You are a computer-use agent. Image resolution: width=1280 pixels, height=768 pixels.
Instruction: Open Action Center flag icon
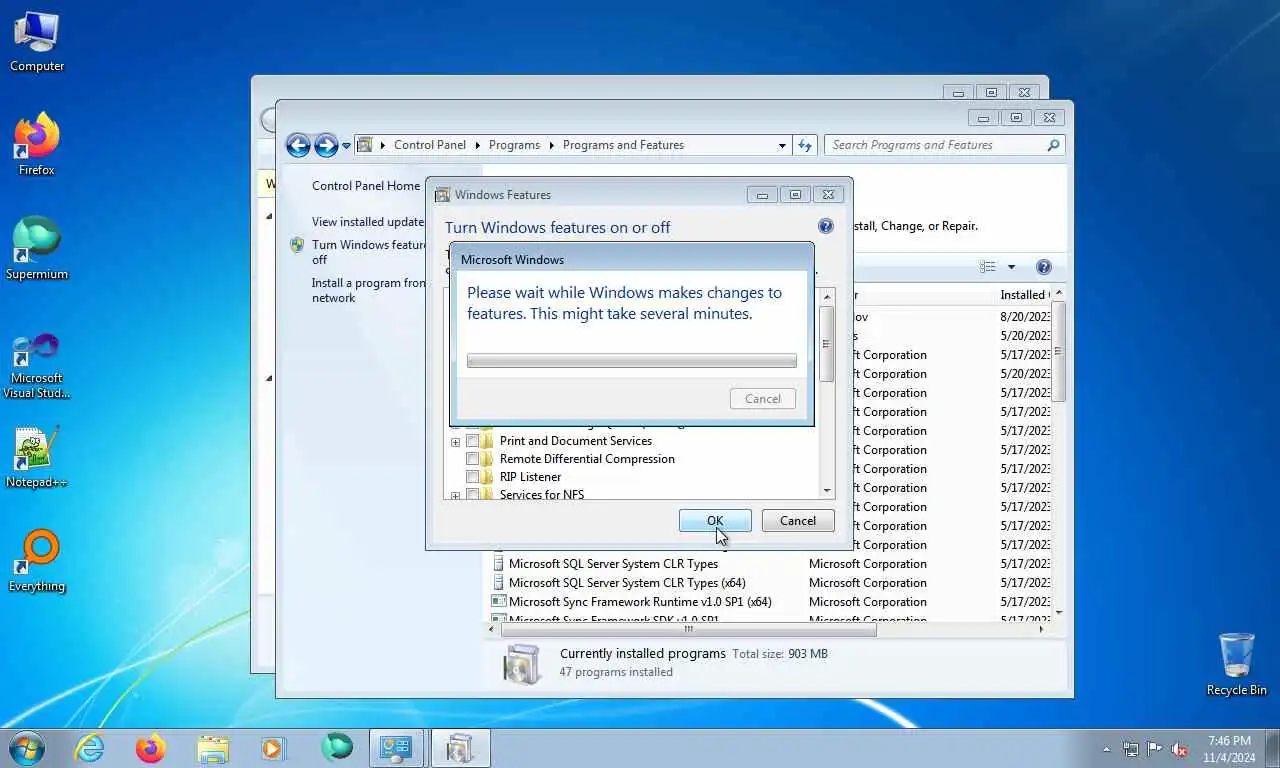1155,749
